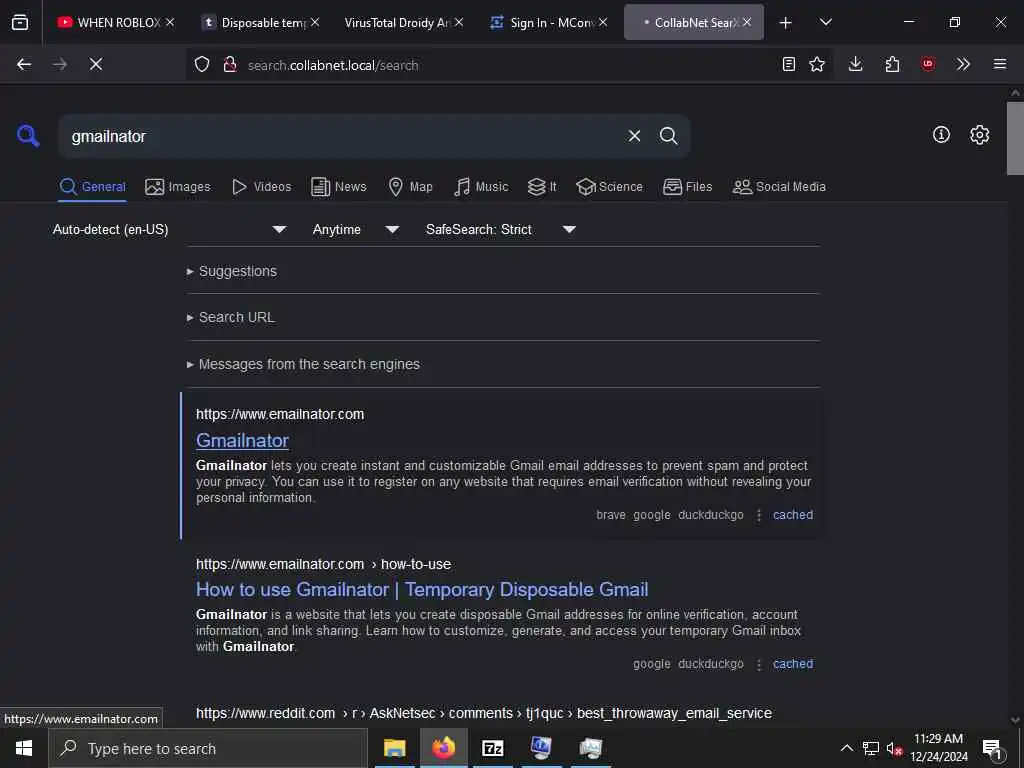The image size is (1024, 768).
Task: Go back to previous page
Action: (x=24, y=64)
